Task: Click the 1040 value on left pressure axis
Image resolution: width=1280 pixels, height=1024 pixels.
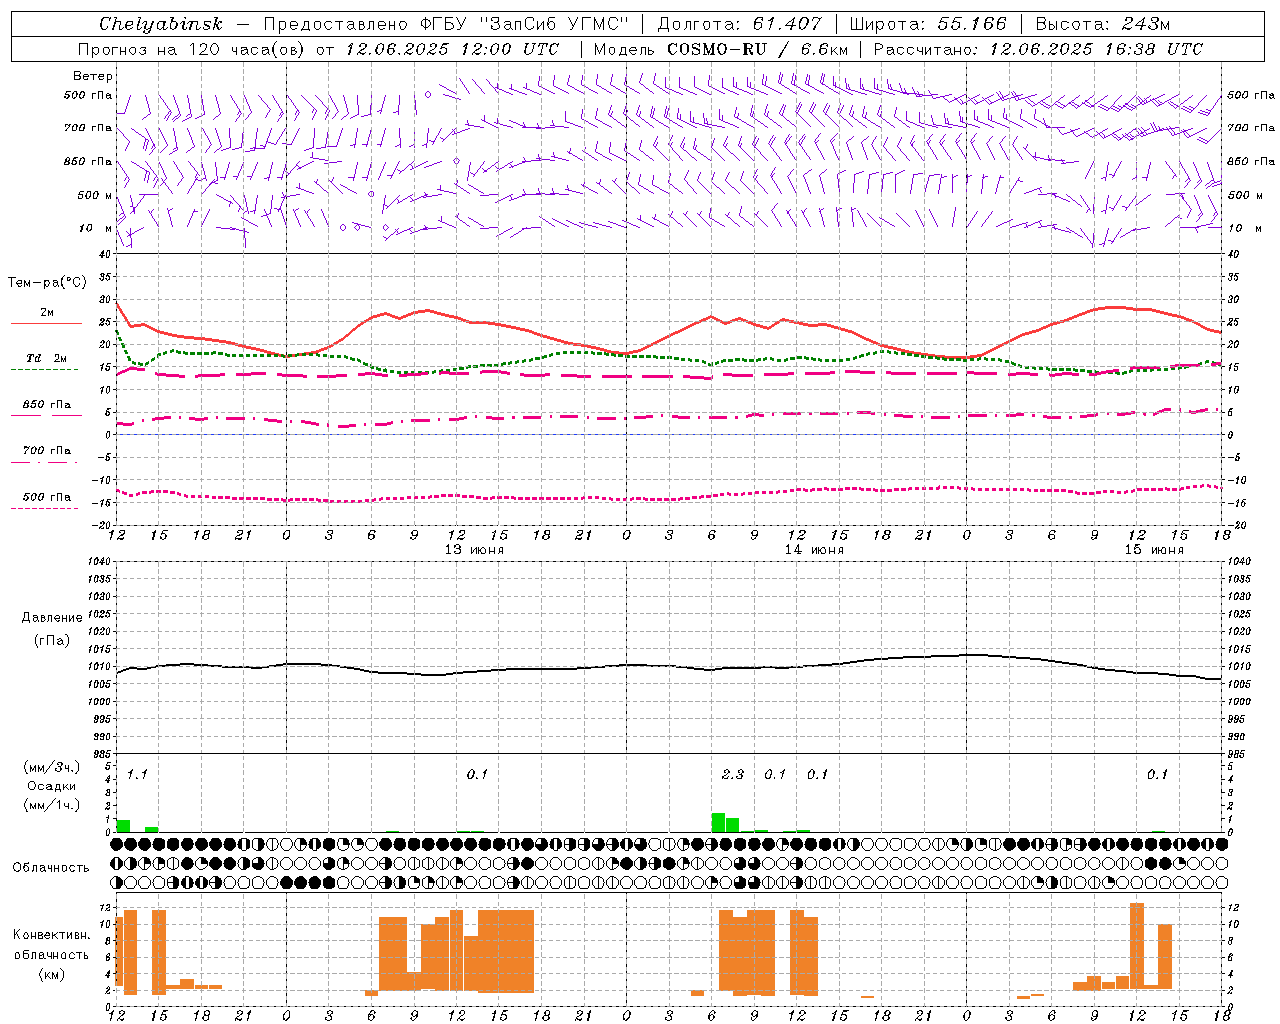Action: (x=97, y=562)
